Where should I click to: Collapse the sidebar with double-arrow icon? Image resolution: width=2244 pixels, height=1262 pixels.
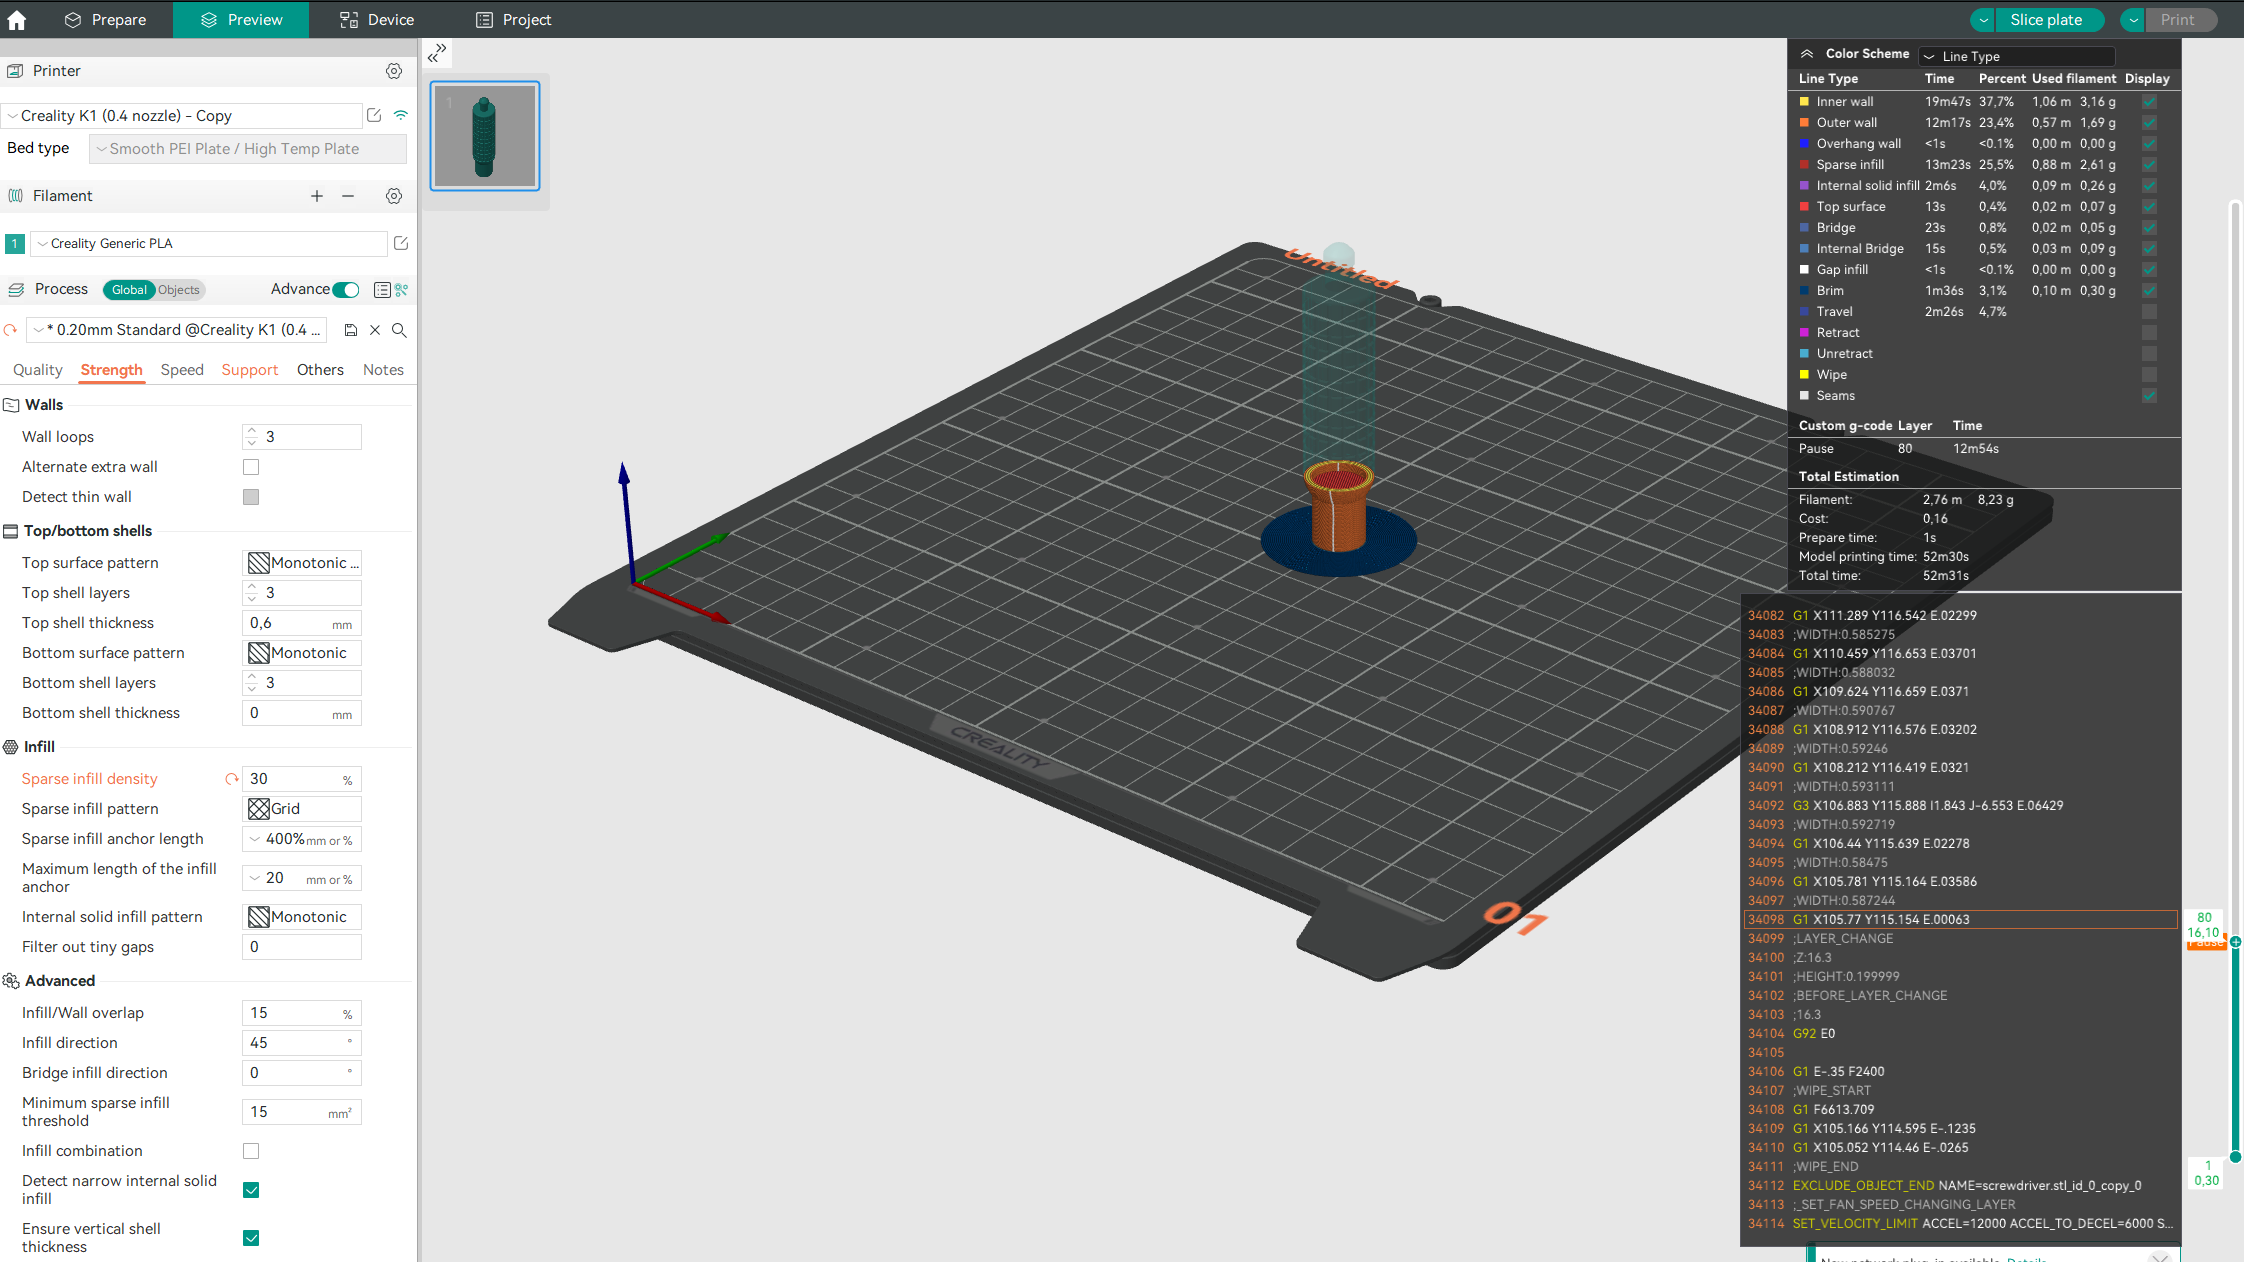click(x=437, y=53)
